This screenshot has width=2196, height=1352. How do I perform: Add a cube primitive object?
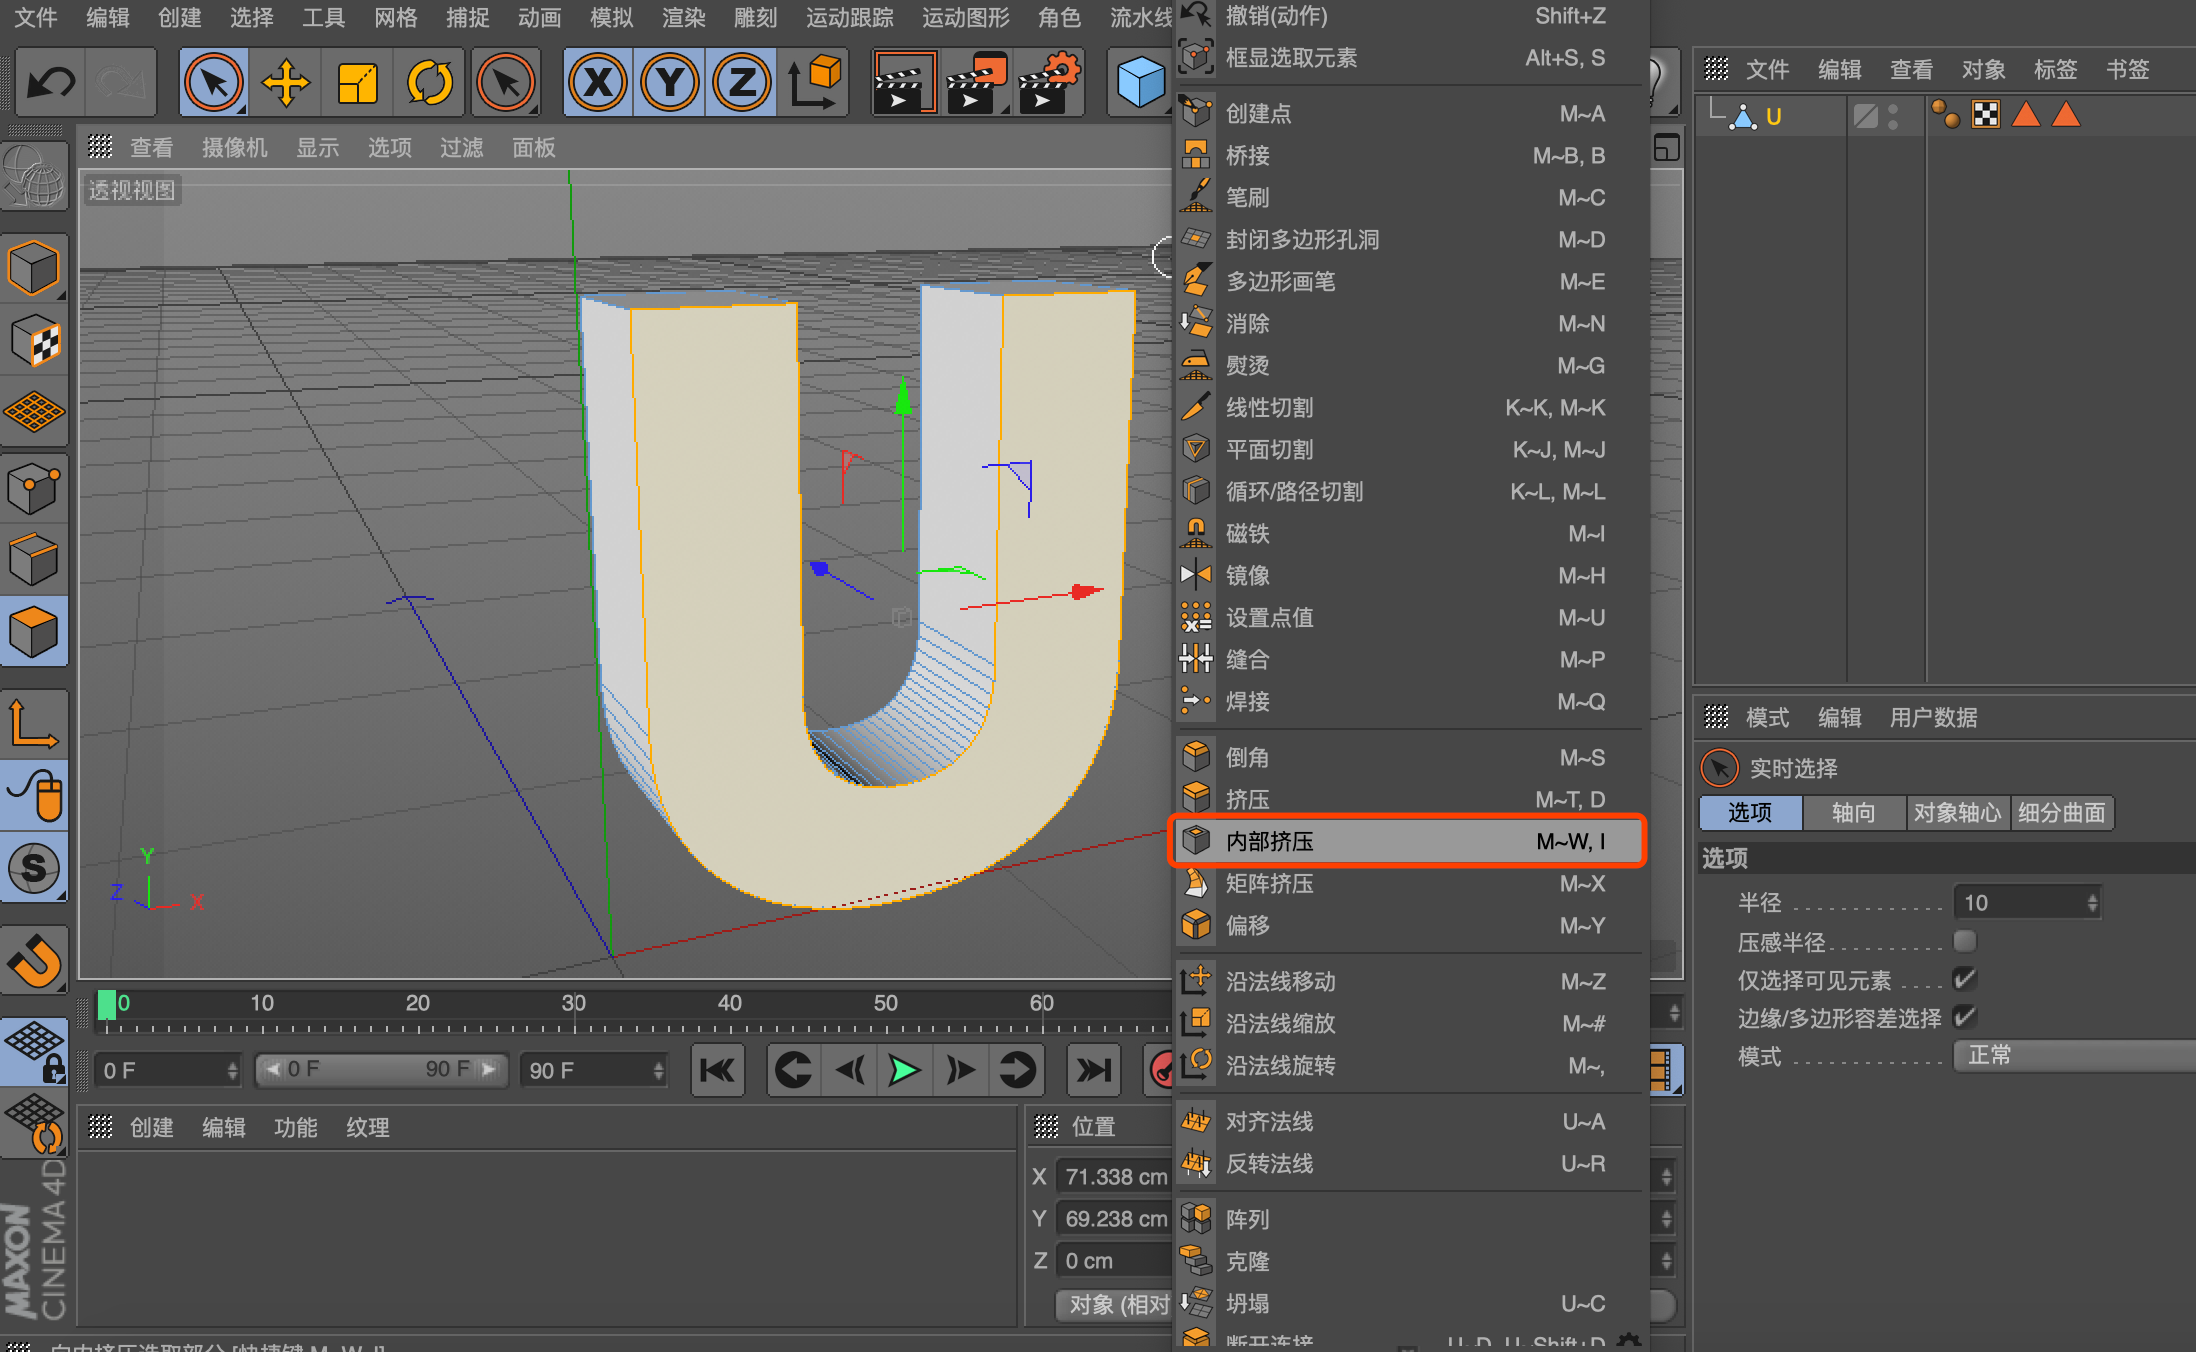(x=1140, y=82)
